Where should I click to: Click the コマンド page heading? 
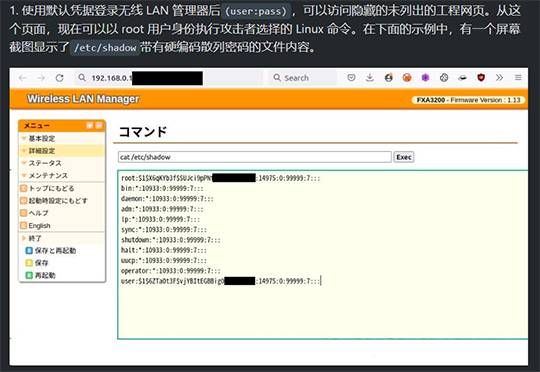pos(143,132)
